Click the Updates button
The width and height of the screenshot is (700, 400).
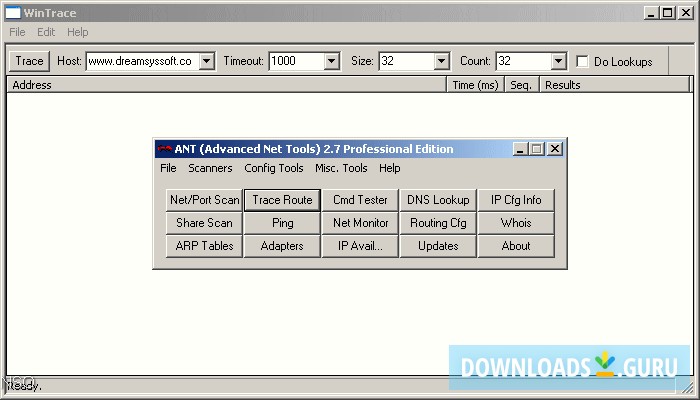[x=438, y=246]
